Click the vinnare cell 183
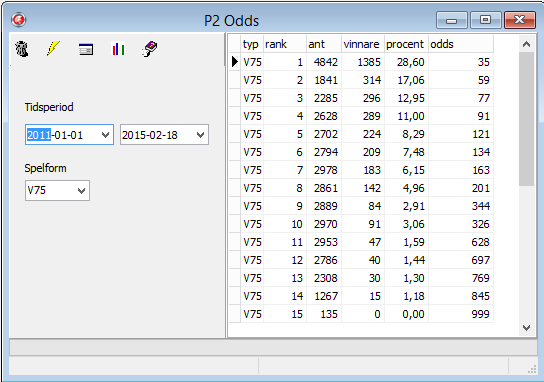The image size is (544, 382). tap(363, 170)
